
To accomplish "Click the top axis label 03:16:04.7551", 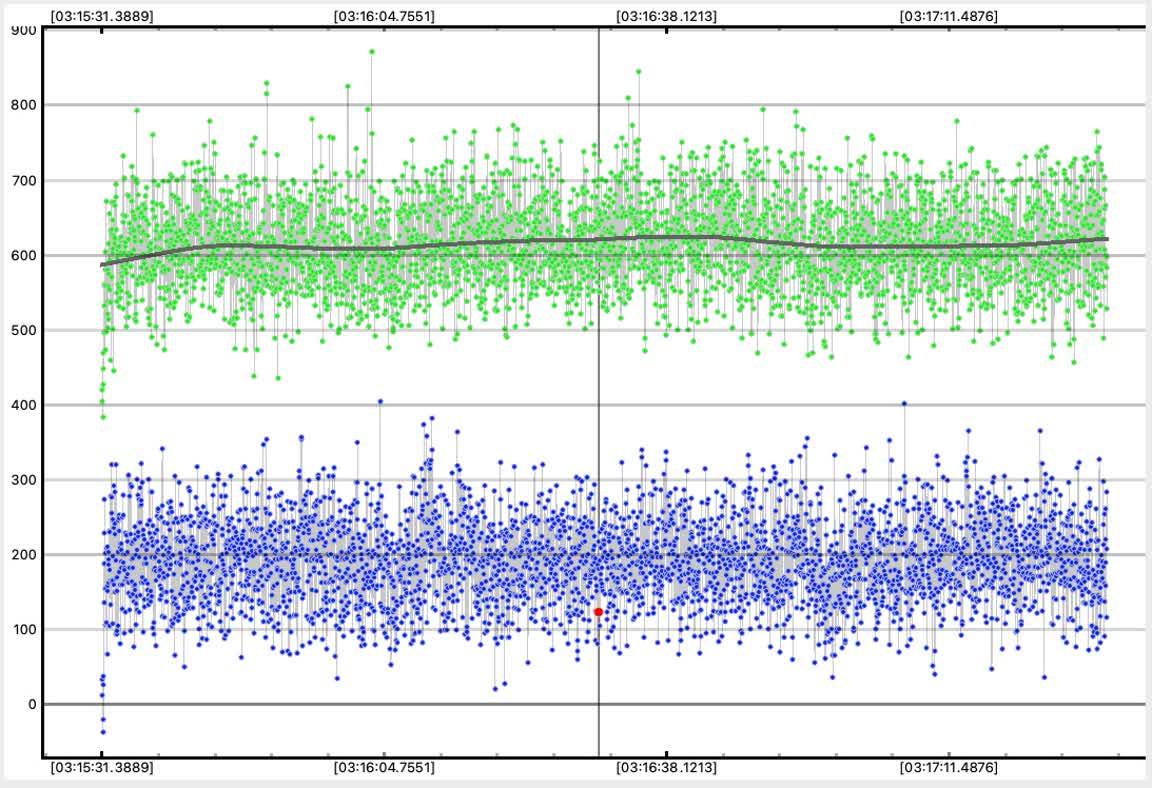I will (x=384, y=16).
